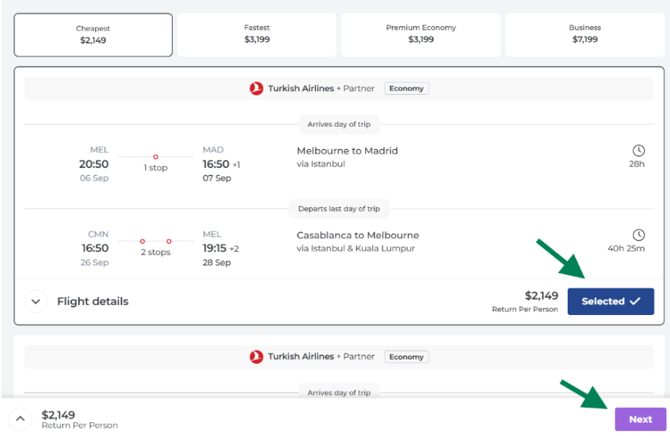This screenshot has height=436, width=670.
Task: Click the Turkish Airlines logo on second card
Action: point(256,356)
